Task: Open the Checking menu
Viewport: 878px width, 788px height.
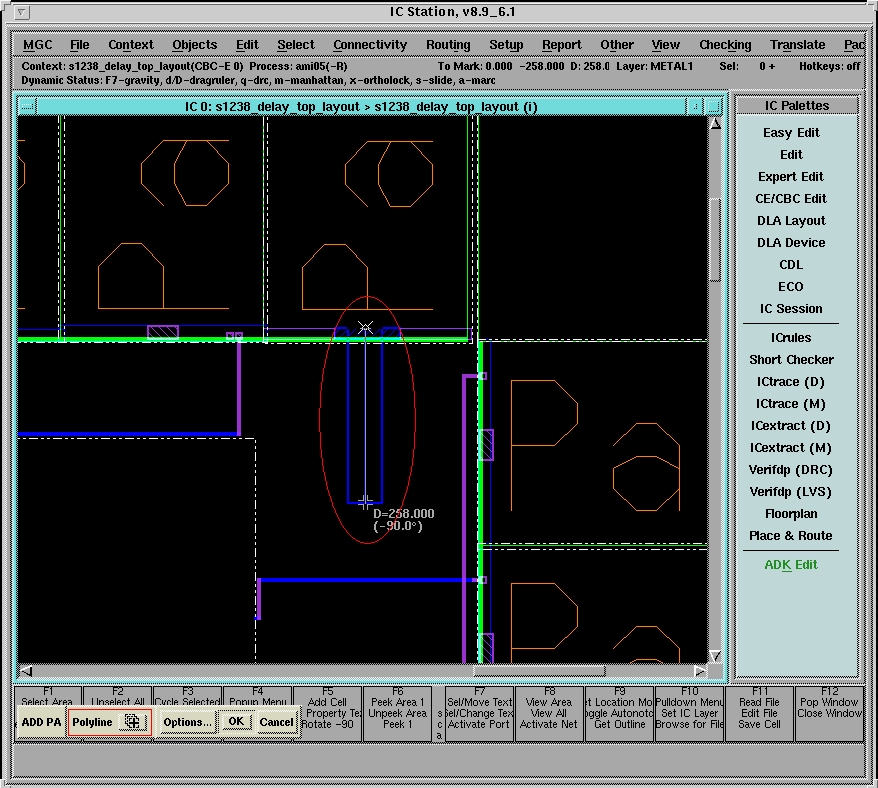Action: pyautogui.click(x=725, y=45)
